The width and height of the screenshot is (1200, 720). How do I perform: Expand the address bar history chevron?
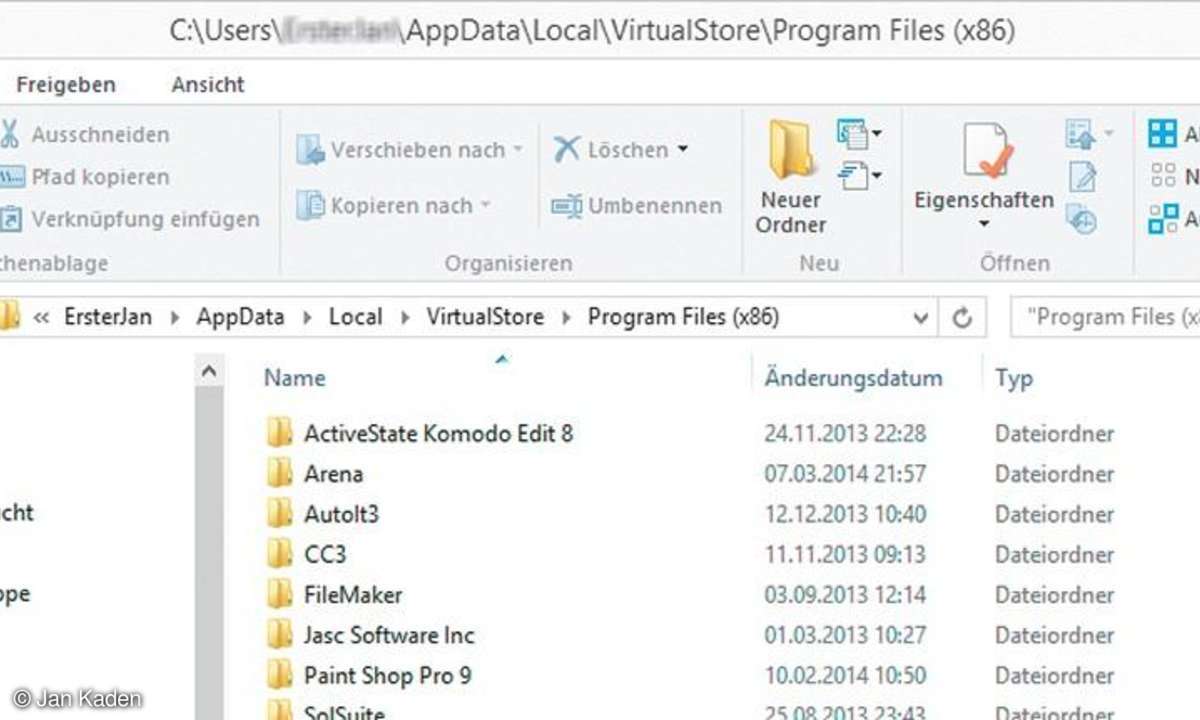coord(921,318)
